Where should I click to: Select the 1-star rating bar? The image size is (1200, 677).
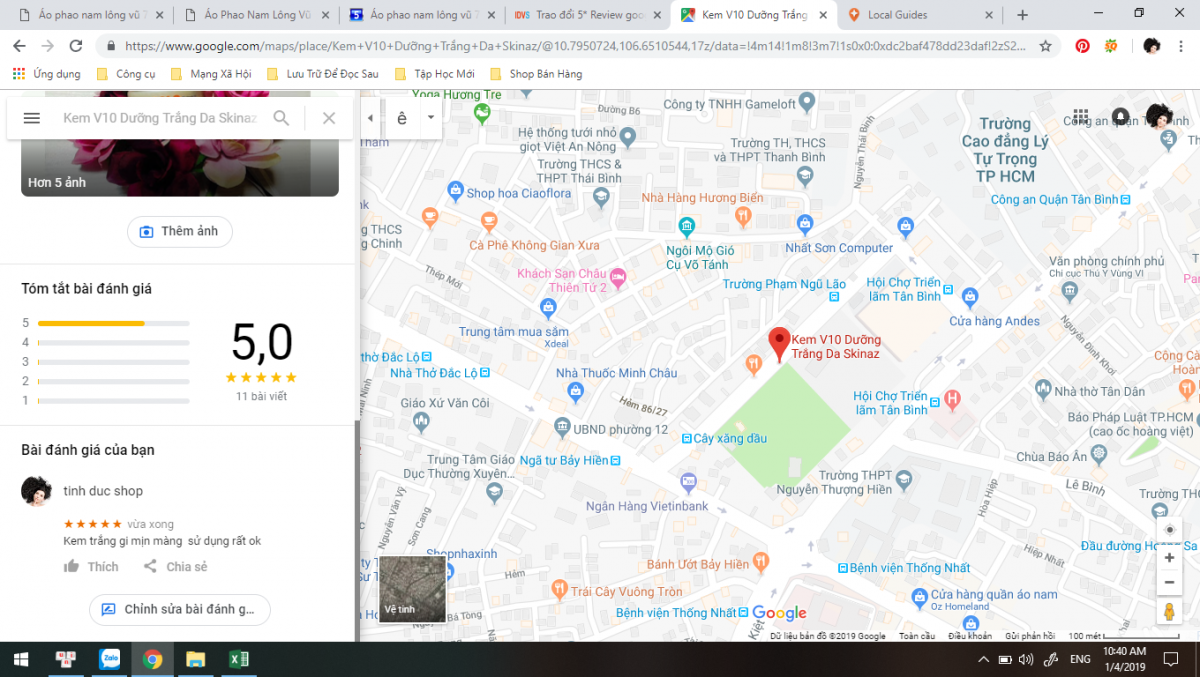pyautogui.click(x=113, y=400)
